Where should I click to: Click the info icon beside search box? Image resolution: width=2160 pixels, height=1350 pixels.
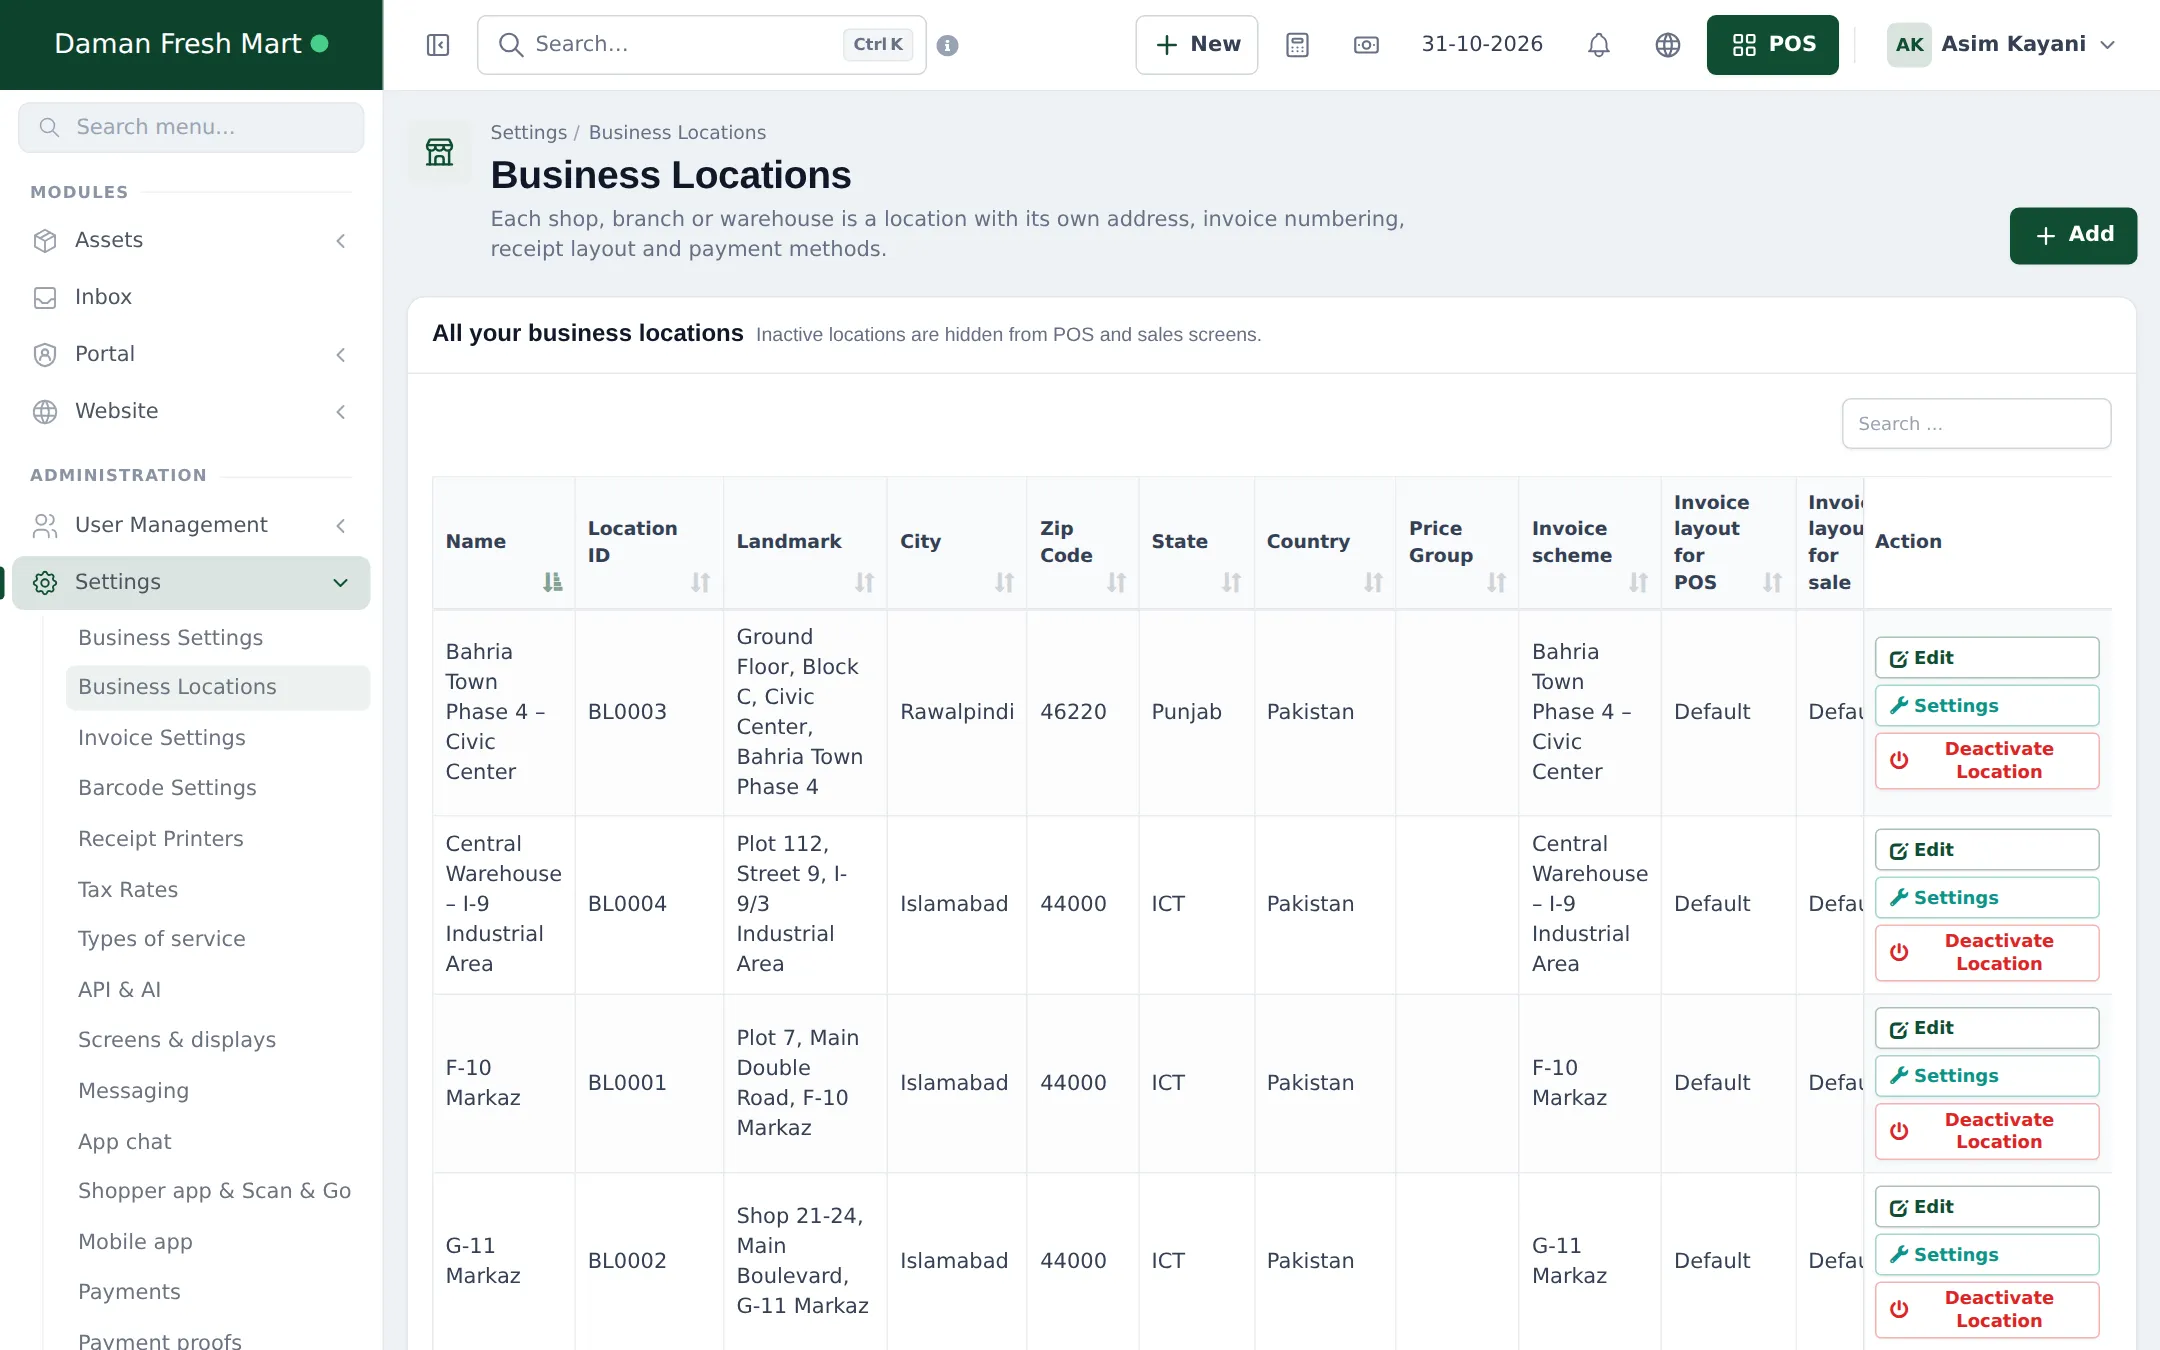[x=948, y=45]
